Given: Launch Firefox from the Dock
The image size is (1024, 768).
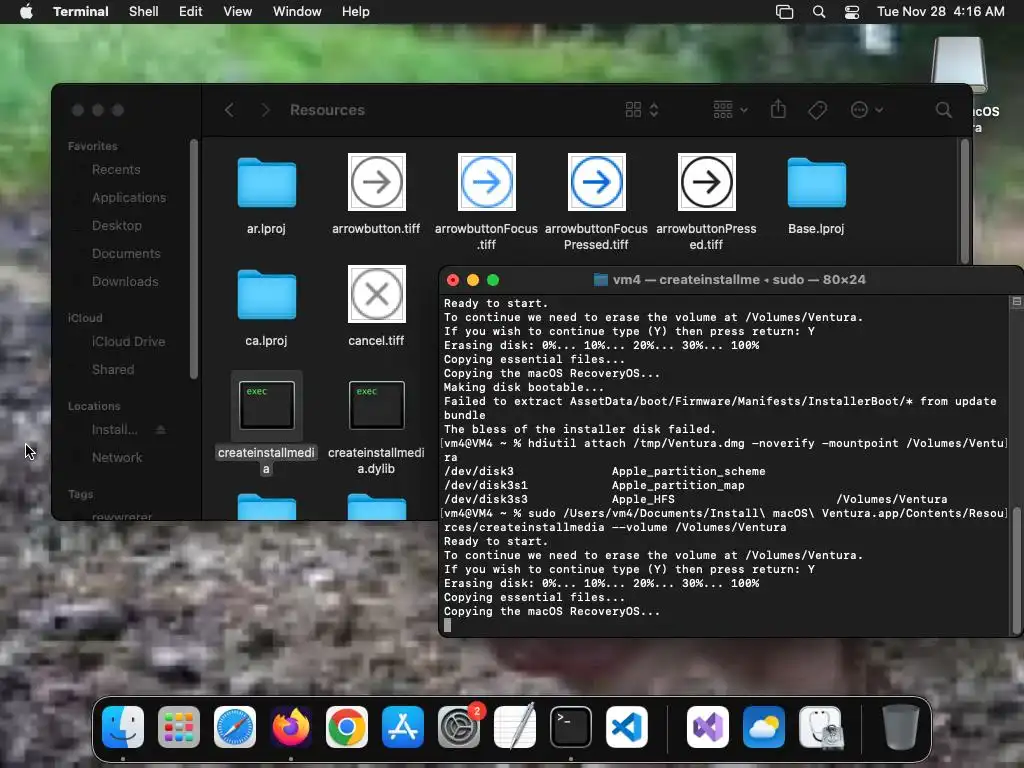Looking at the screenshot, I should click(291, 727).
